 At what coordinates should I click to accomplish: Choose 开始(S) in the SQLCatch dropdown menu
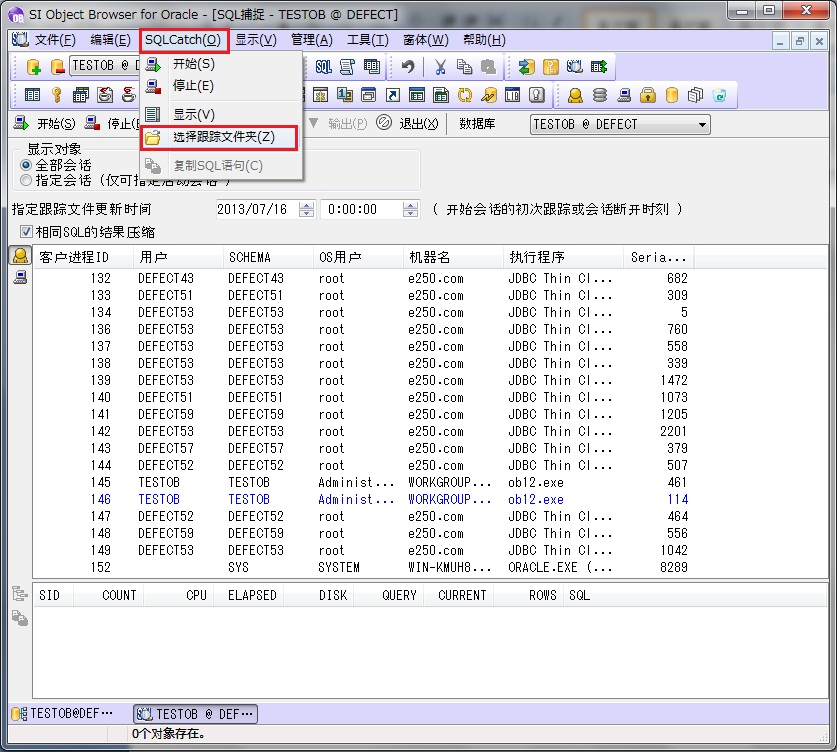[221, 64]
